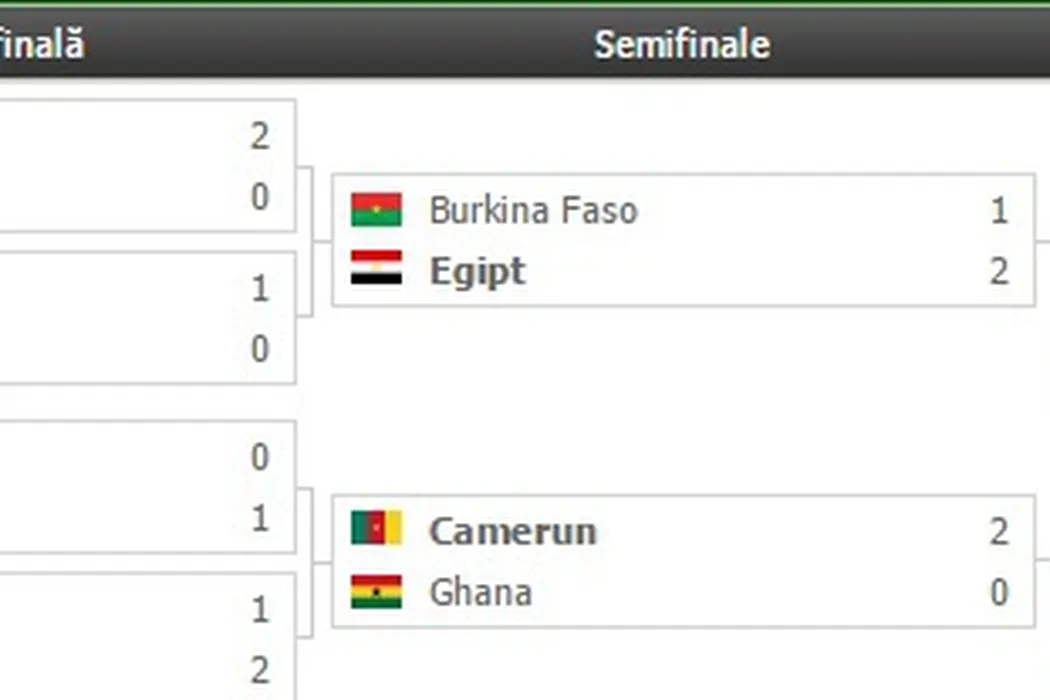
Task: Click the Egypt flag icon
Action: (x=376, y=270)
